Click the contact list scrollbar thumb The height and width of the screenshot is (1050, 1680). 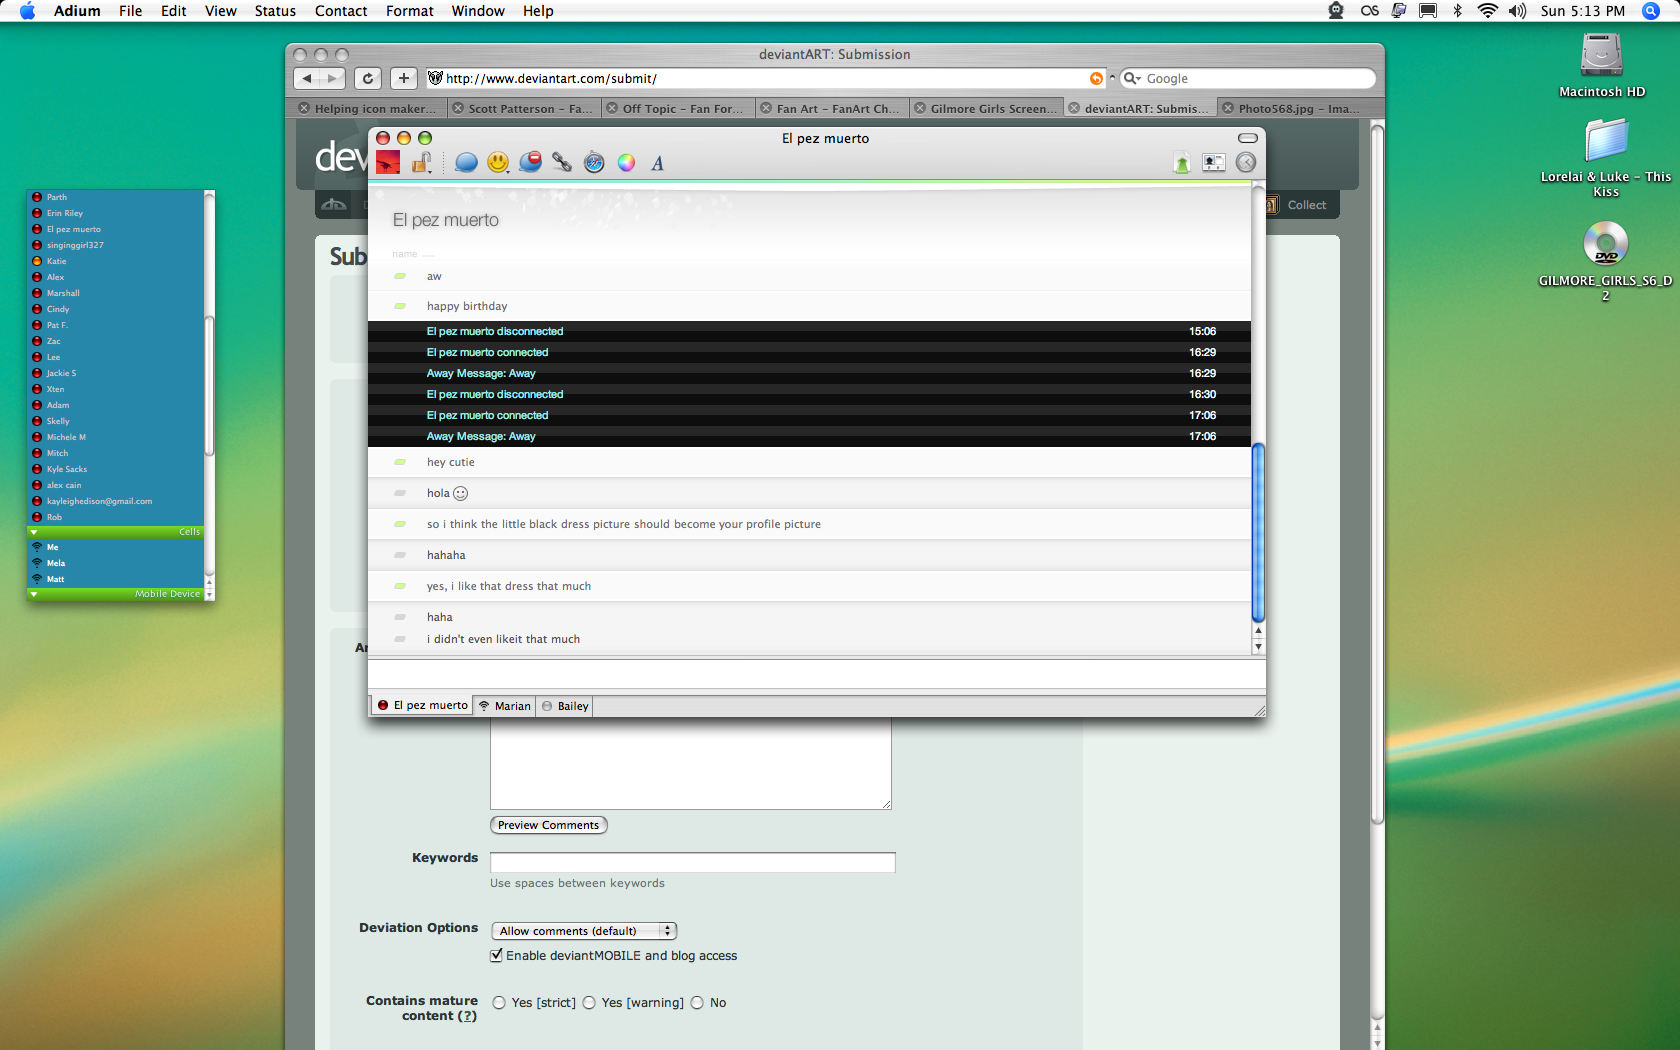[x=209, y=385]
